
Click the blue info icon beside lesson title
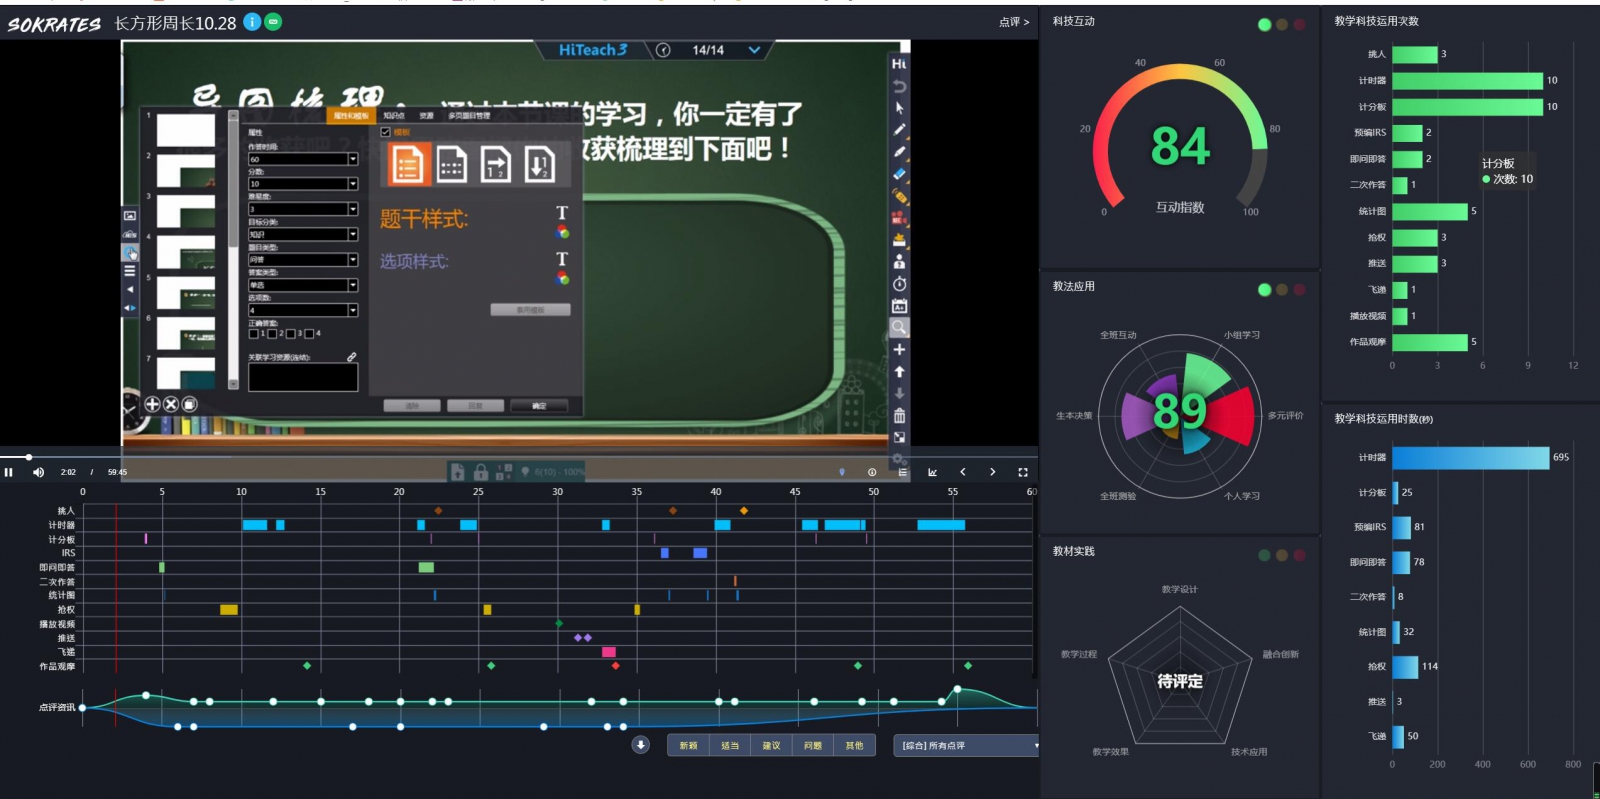tap(252, 22)
